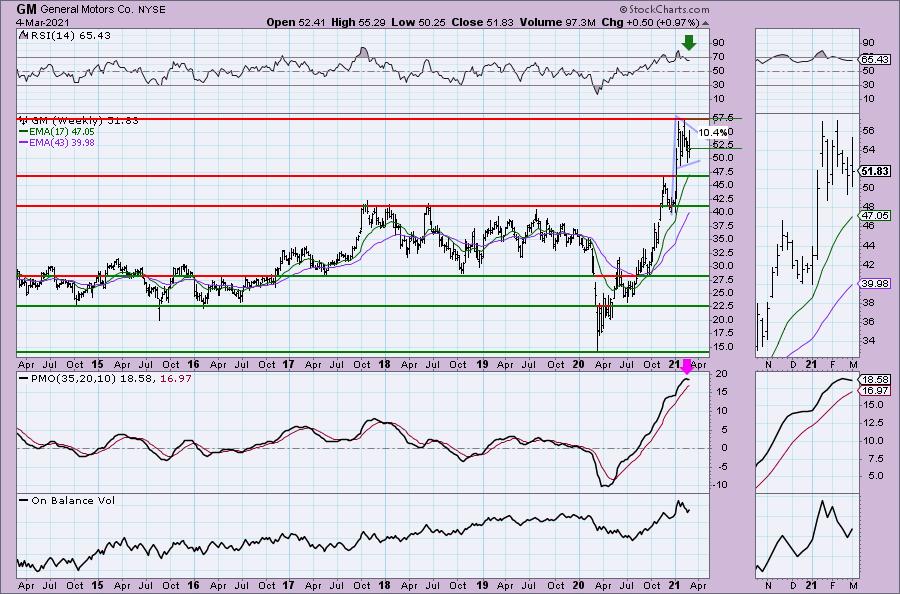Click the 16.97 signal value tag in the right panel
The image size is (900, 594).
coord(875,391)
